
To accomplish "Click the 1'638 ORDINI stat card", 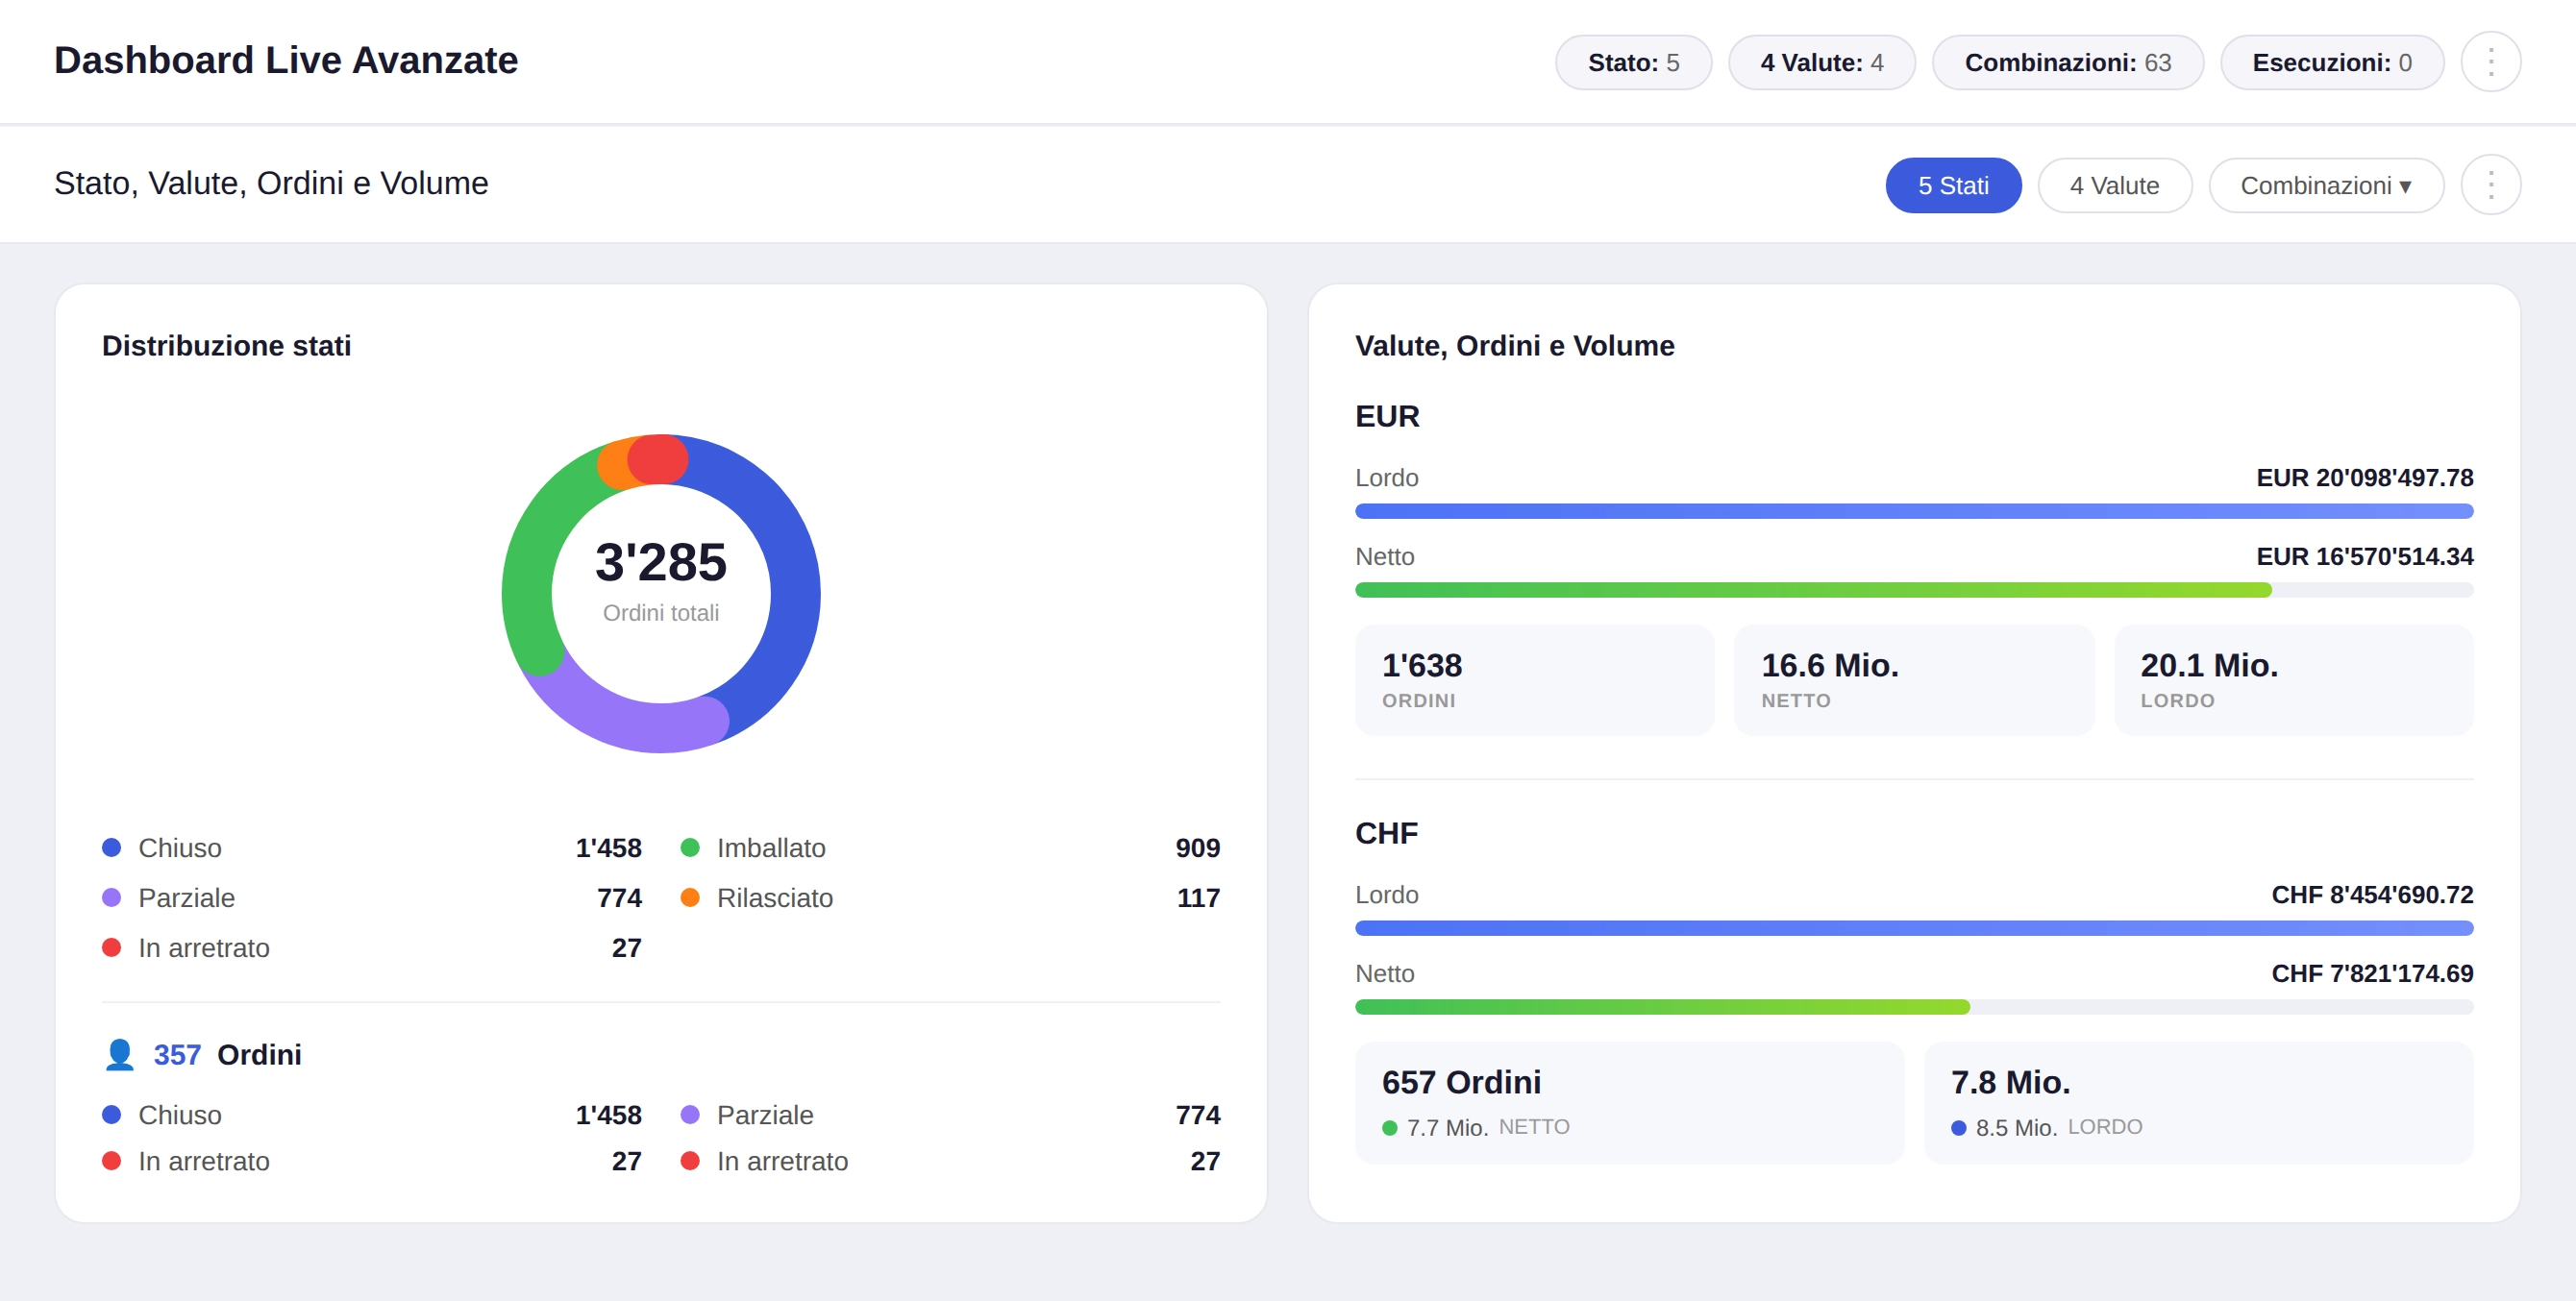I will click(1534, 679).
